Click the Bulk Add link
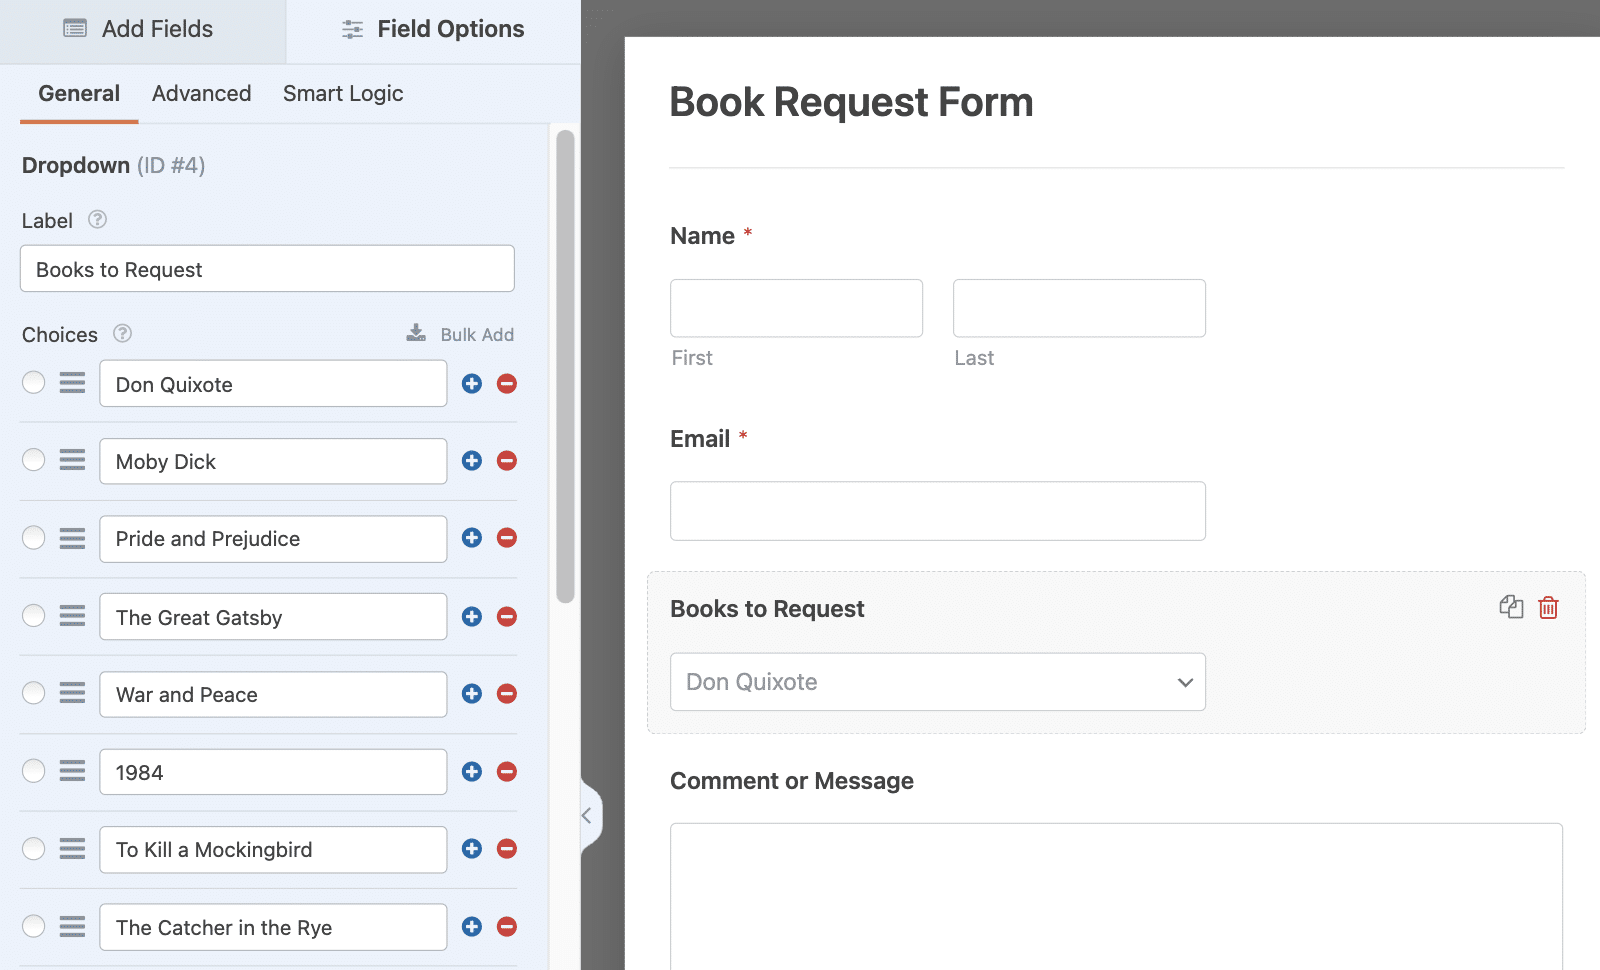The height and width of the screenshot is (970, 1600). (461, 334)
